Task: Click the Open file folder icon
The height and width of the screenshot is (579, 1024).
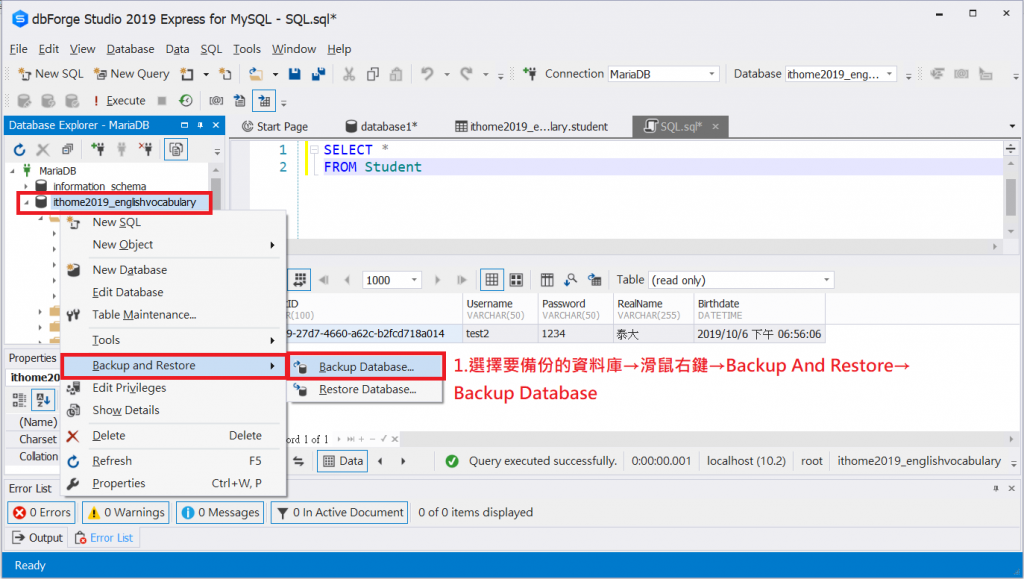Action: [x=256, y=74]
